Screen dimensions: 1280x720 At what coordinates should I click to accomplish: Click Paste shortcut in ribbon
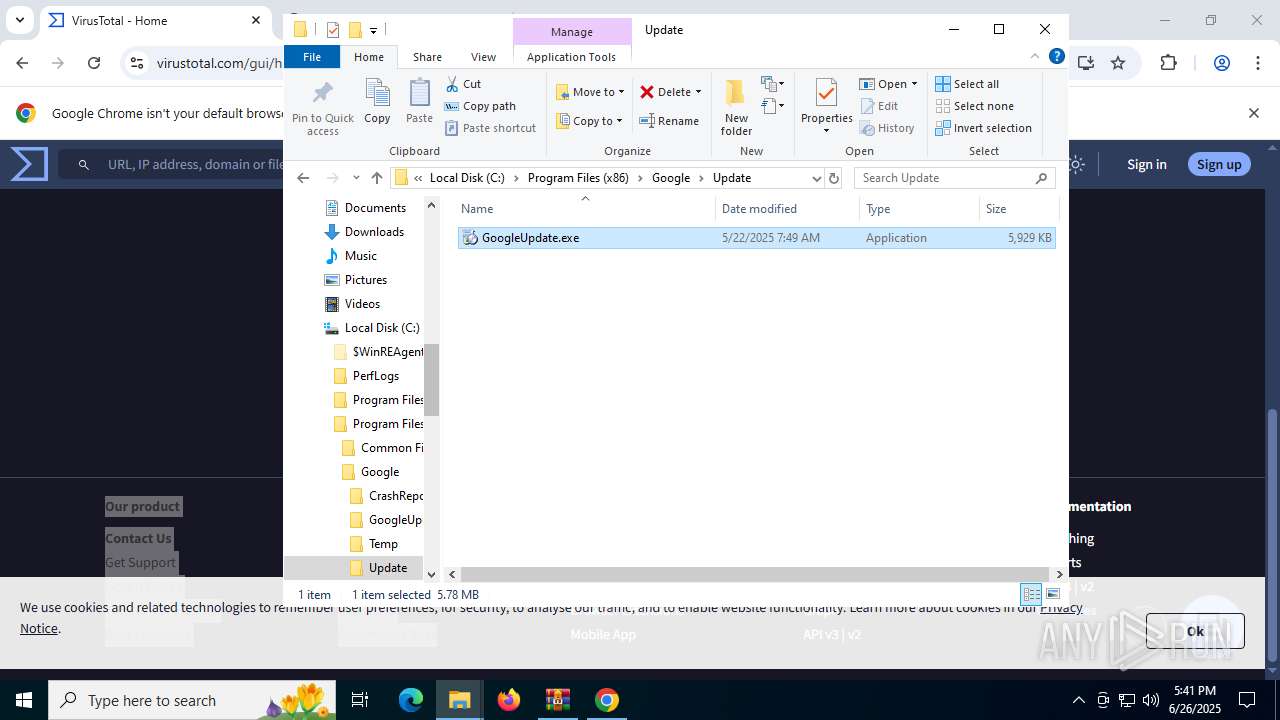(x=490, y=128)
